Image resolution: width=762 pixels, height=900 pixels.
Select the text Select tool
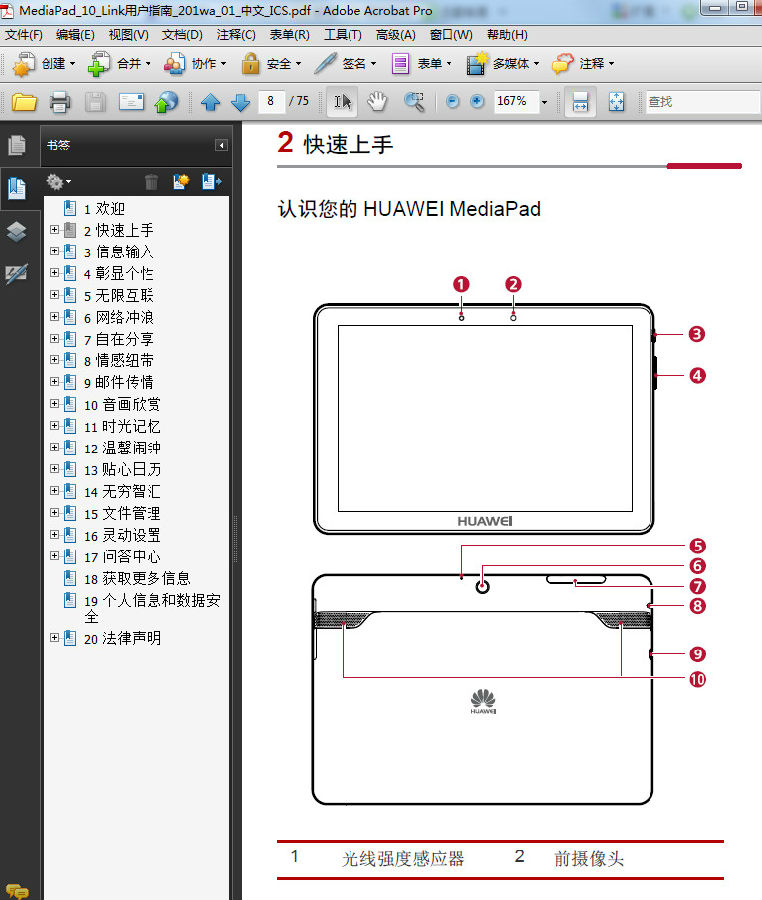pyautogui.click(x=342, y=102)
